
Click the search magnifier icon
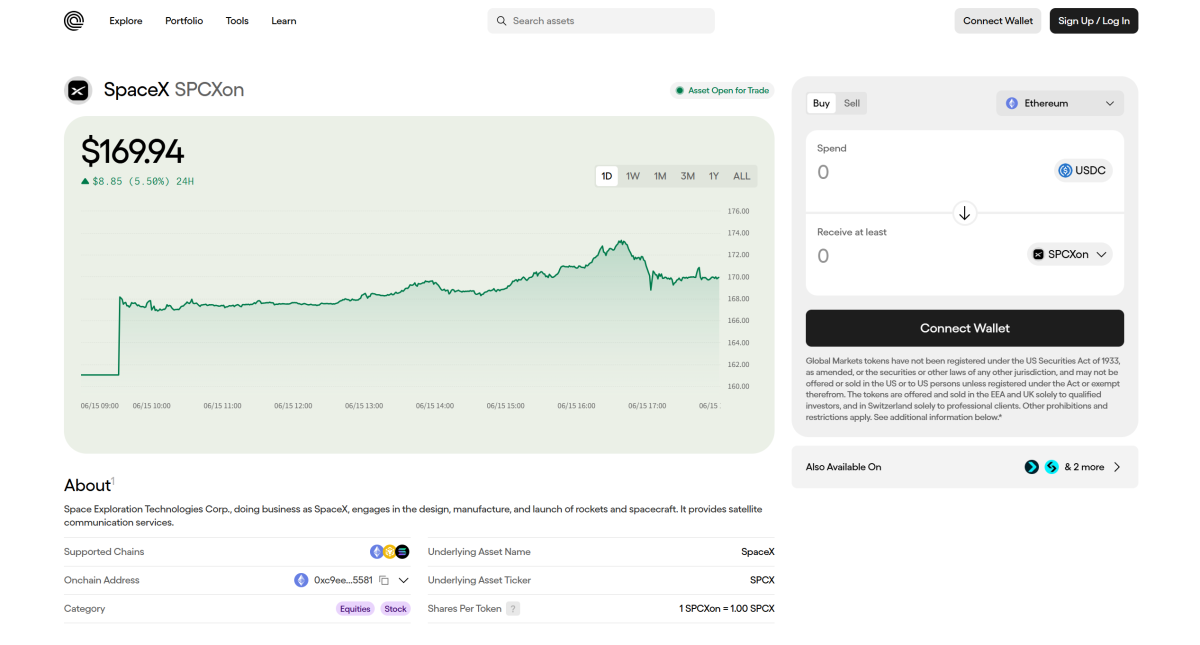tap(502, 21)
